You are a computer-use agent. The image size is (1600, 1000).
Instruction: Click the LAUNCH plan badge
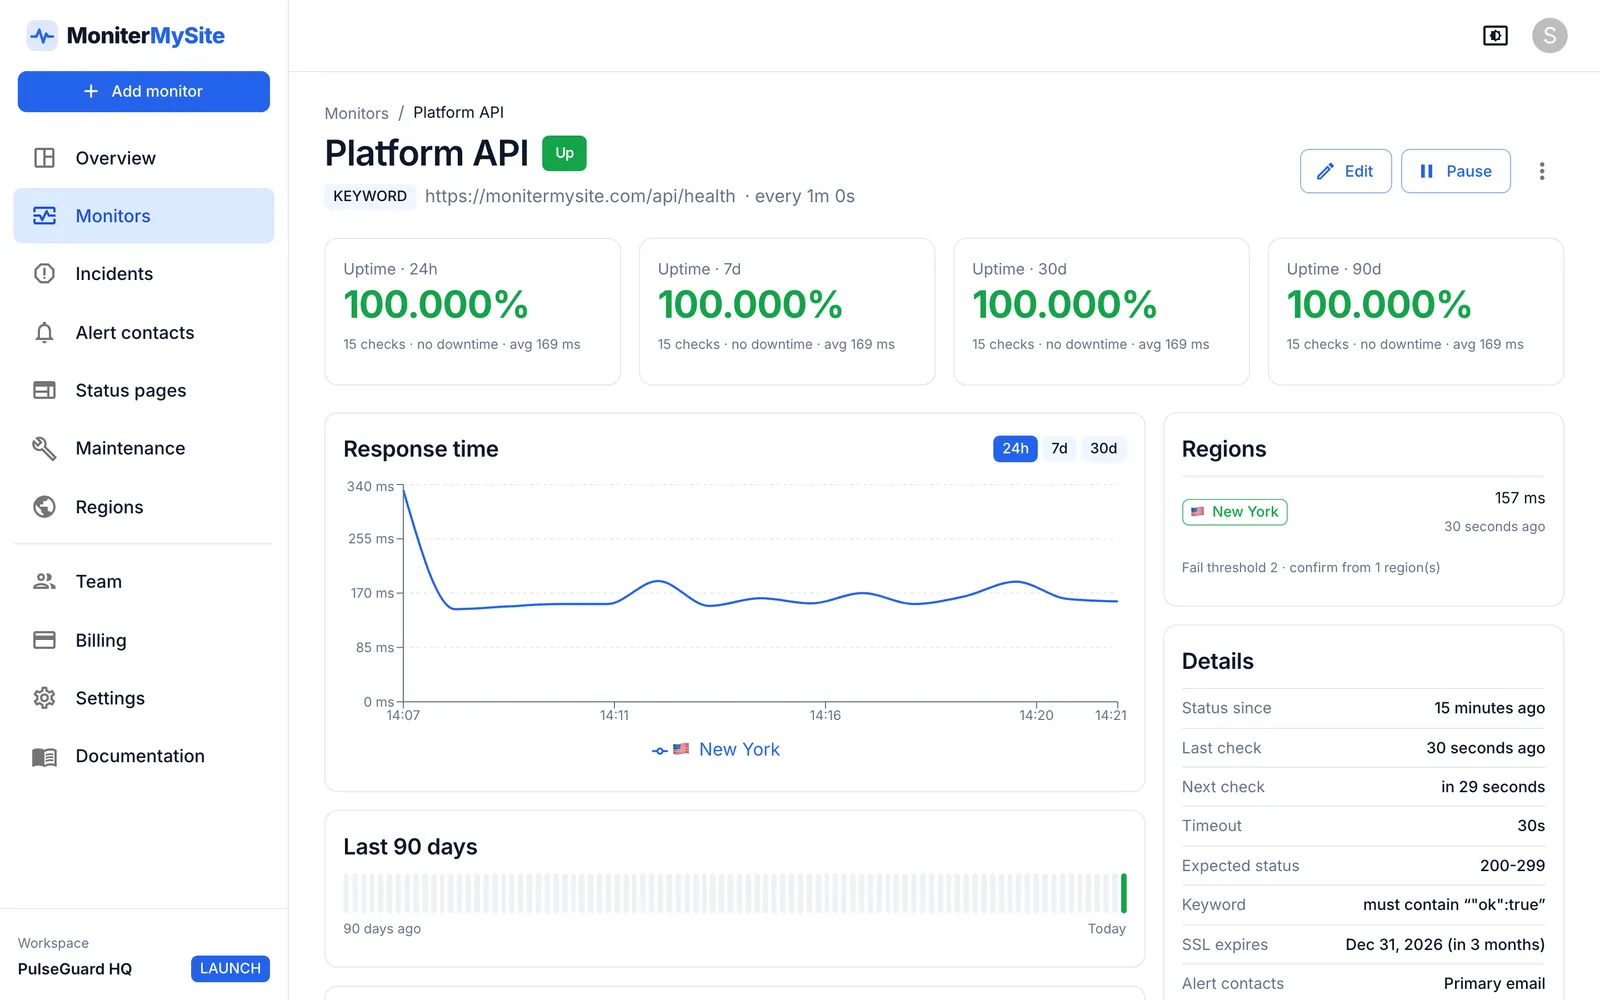point(230,968)
